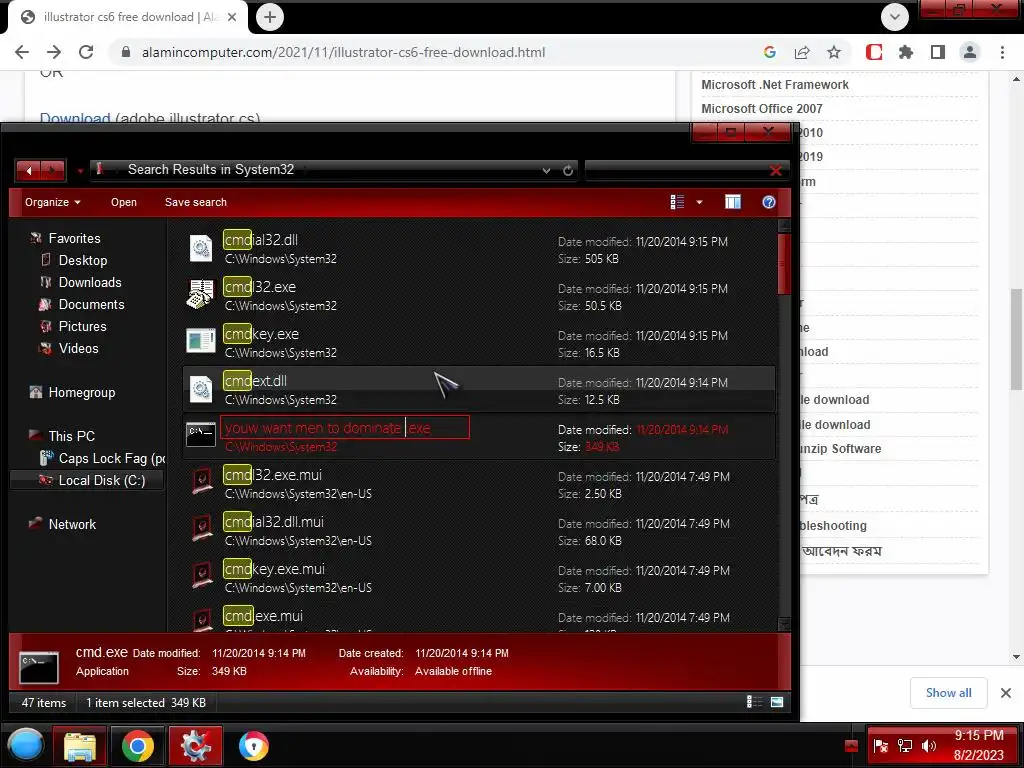Open Chrome profile avatar
Image resolution: width=1024 pixels, height=768 pixels.
970,52
